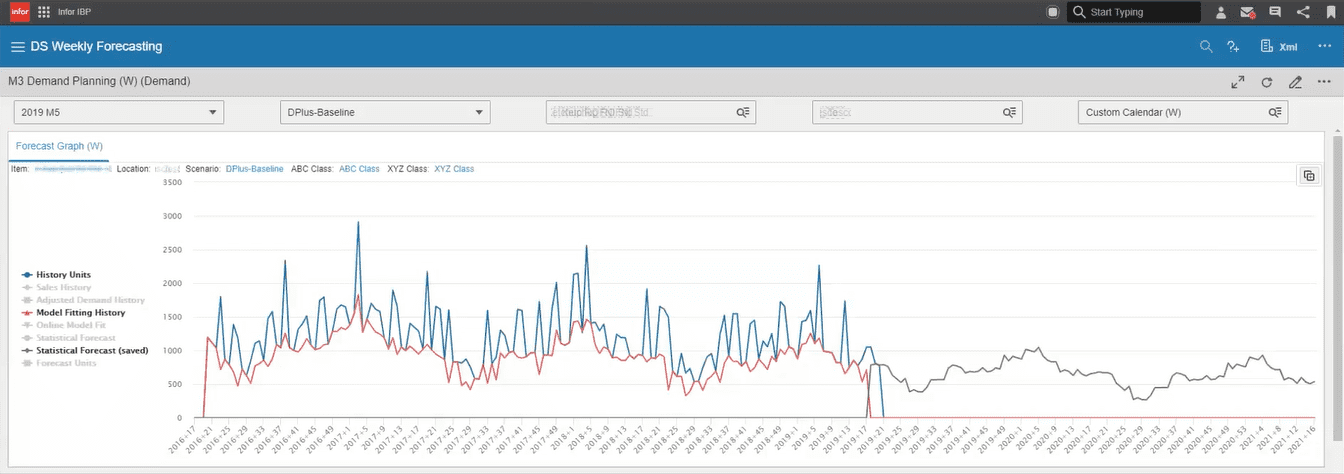Open the bookmark icon
1344x474 pixels.
tap(1331, 12)
